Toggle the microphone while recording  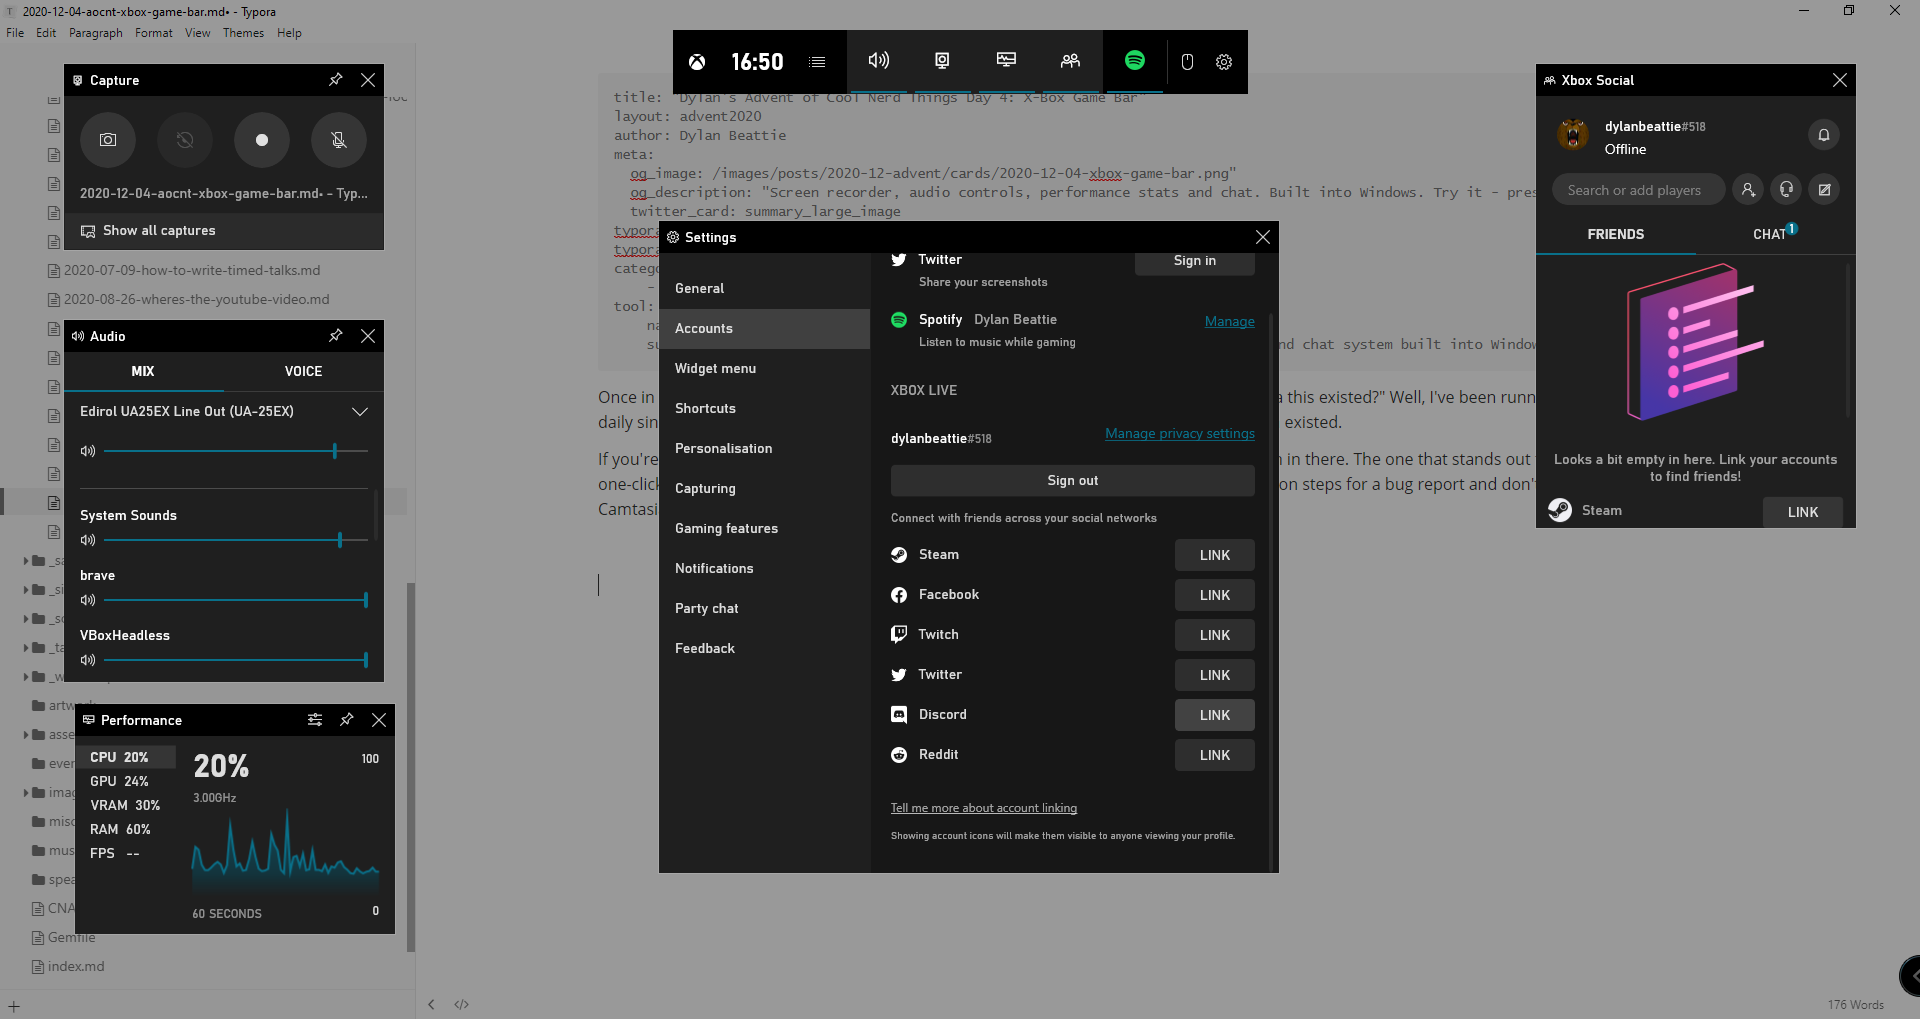pos(339,140)
